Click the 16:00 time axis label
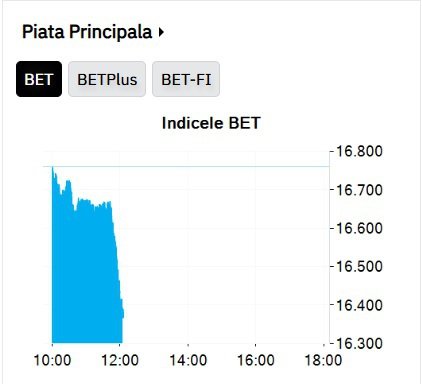Viewport: 422px width, 384px height. click(x=256, y=360)
